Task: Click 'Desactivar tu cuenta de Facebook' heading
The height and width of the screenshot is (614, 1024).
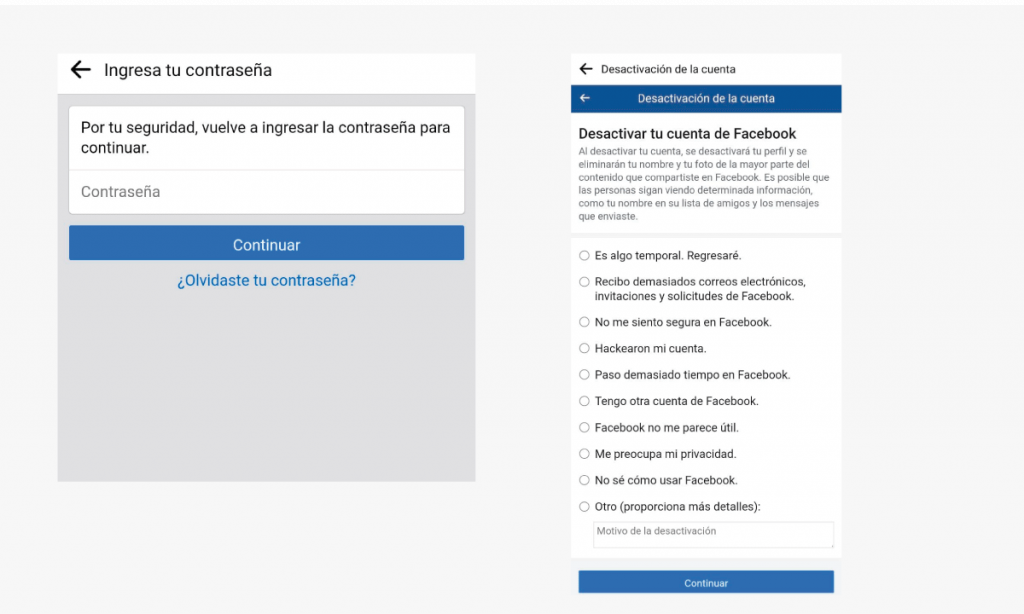Action: [687, 134]
